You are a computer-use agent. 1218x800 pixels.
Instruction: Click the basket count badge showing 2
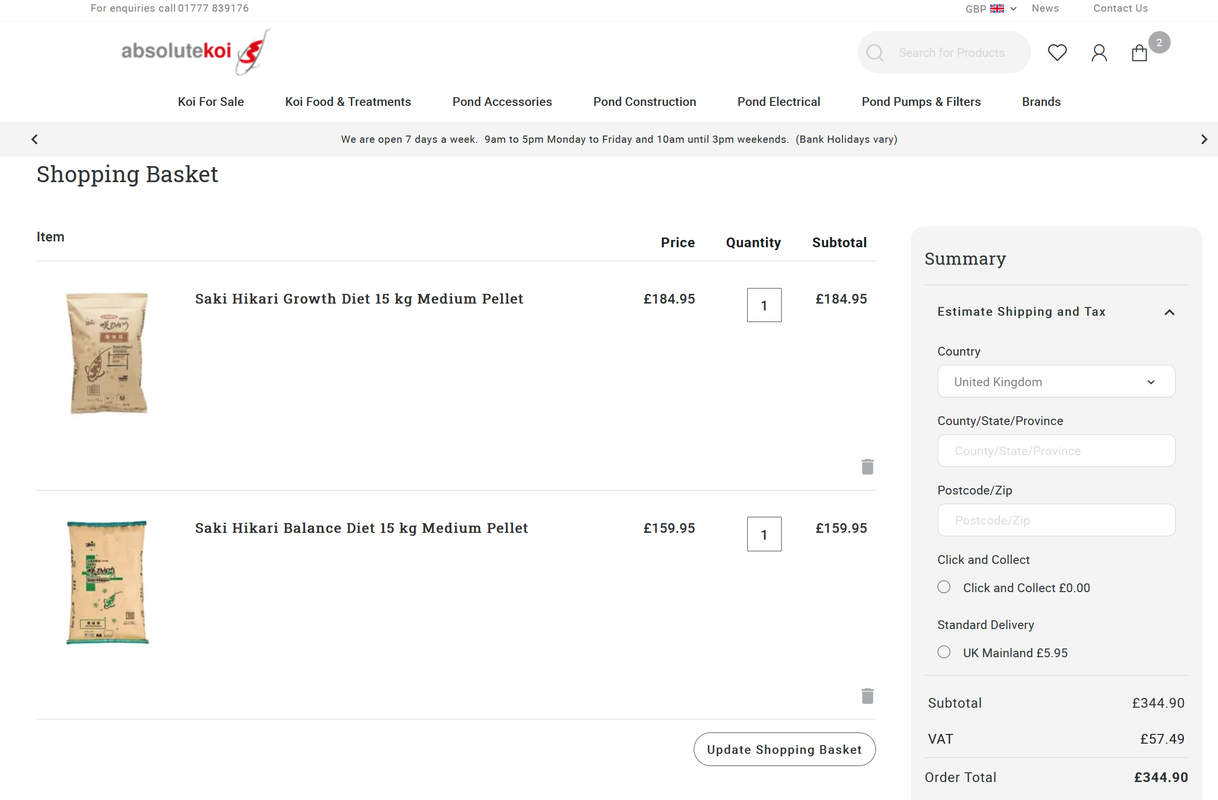point(1159,42)
